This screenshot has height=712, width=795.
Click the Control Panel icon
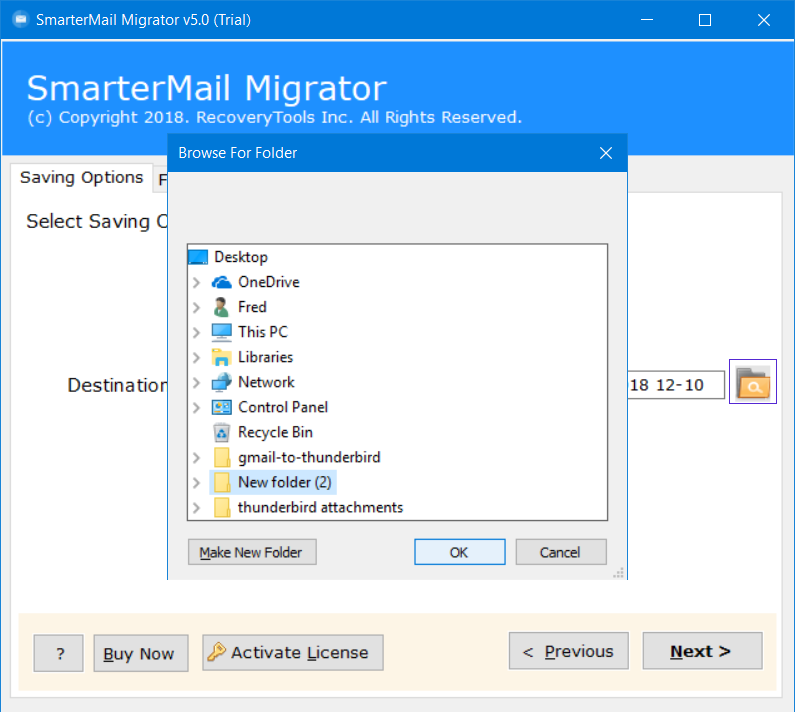coord(222,407)
